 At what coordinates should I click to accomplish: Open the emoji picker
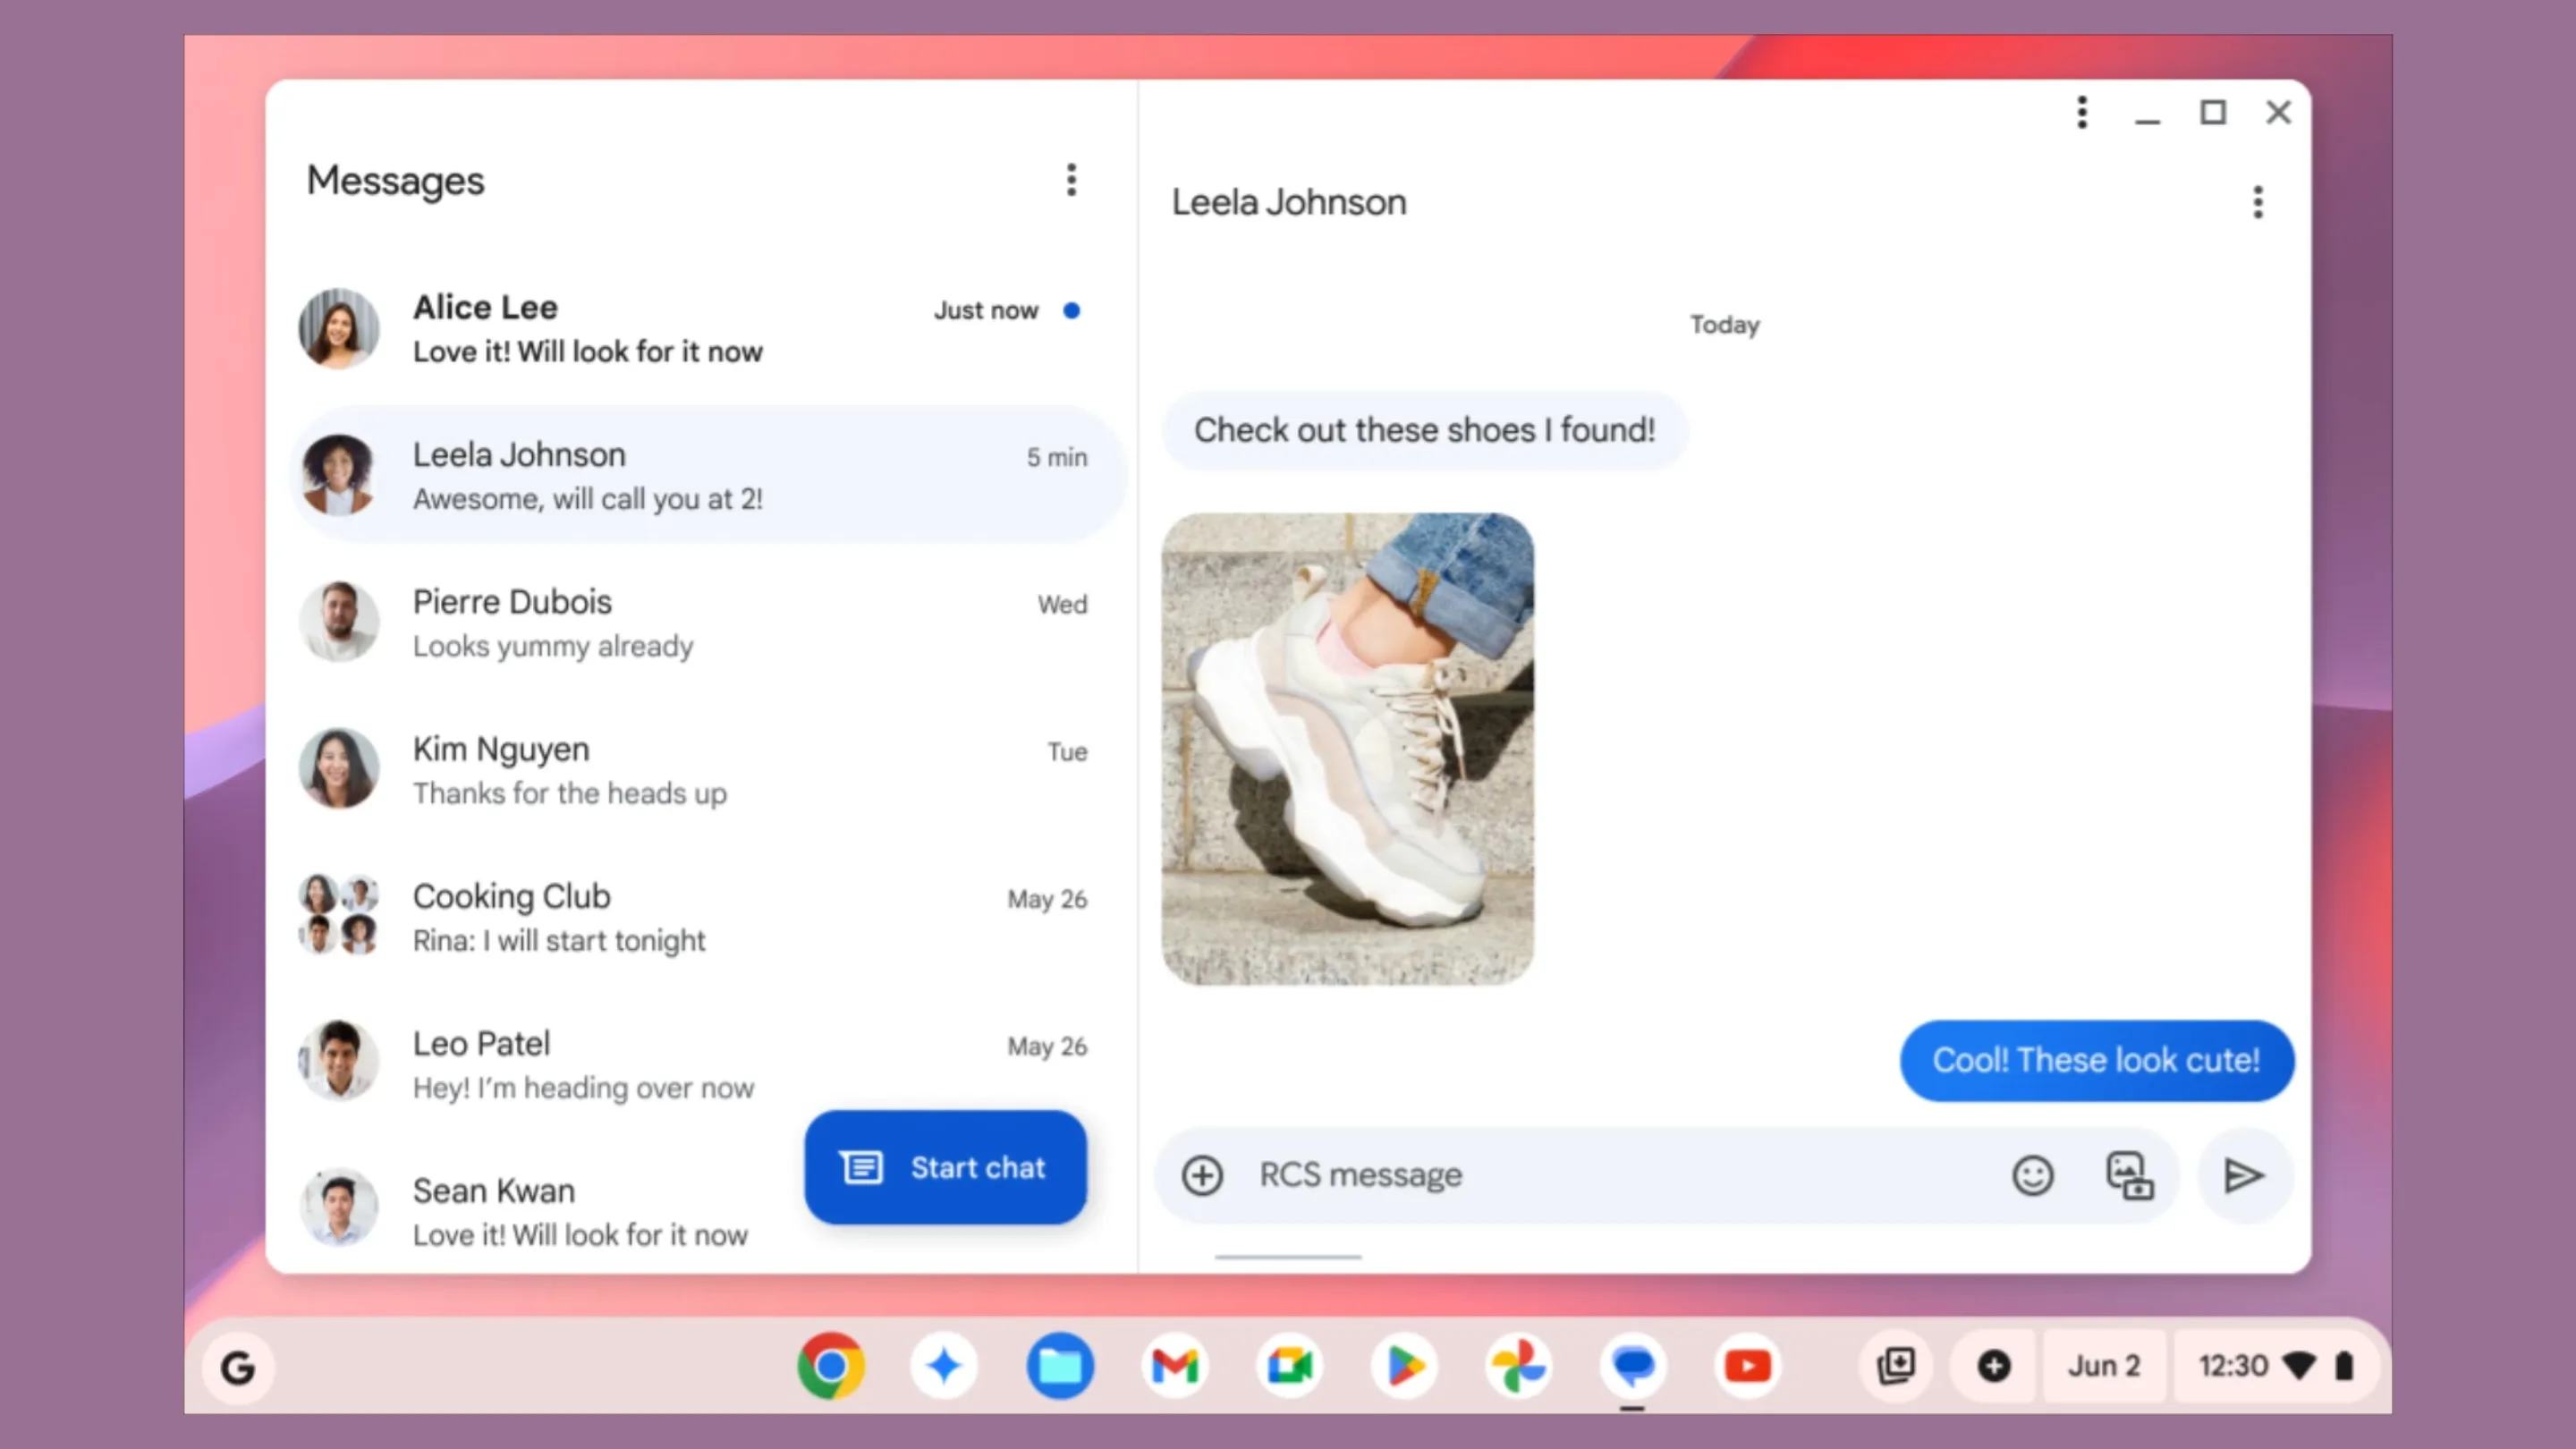click(x=2032, y=1175)
